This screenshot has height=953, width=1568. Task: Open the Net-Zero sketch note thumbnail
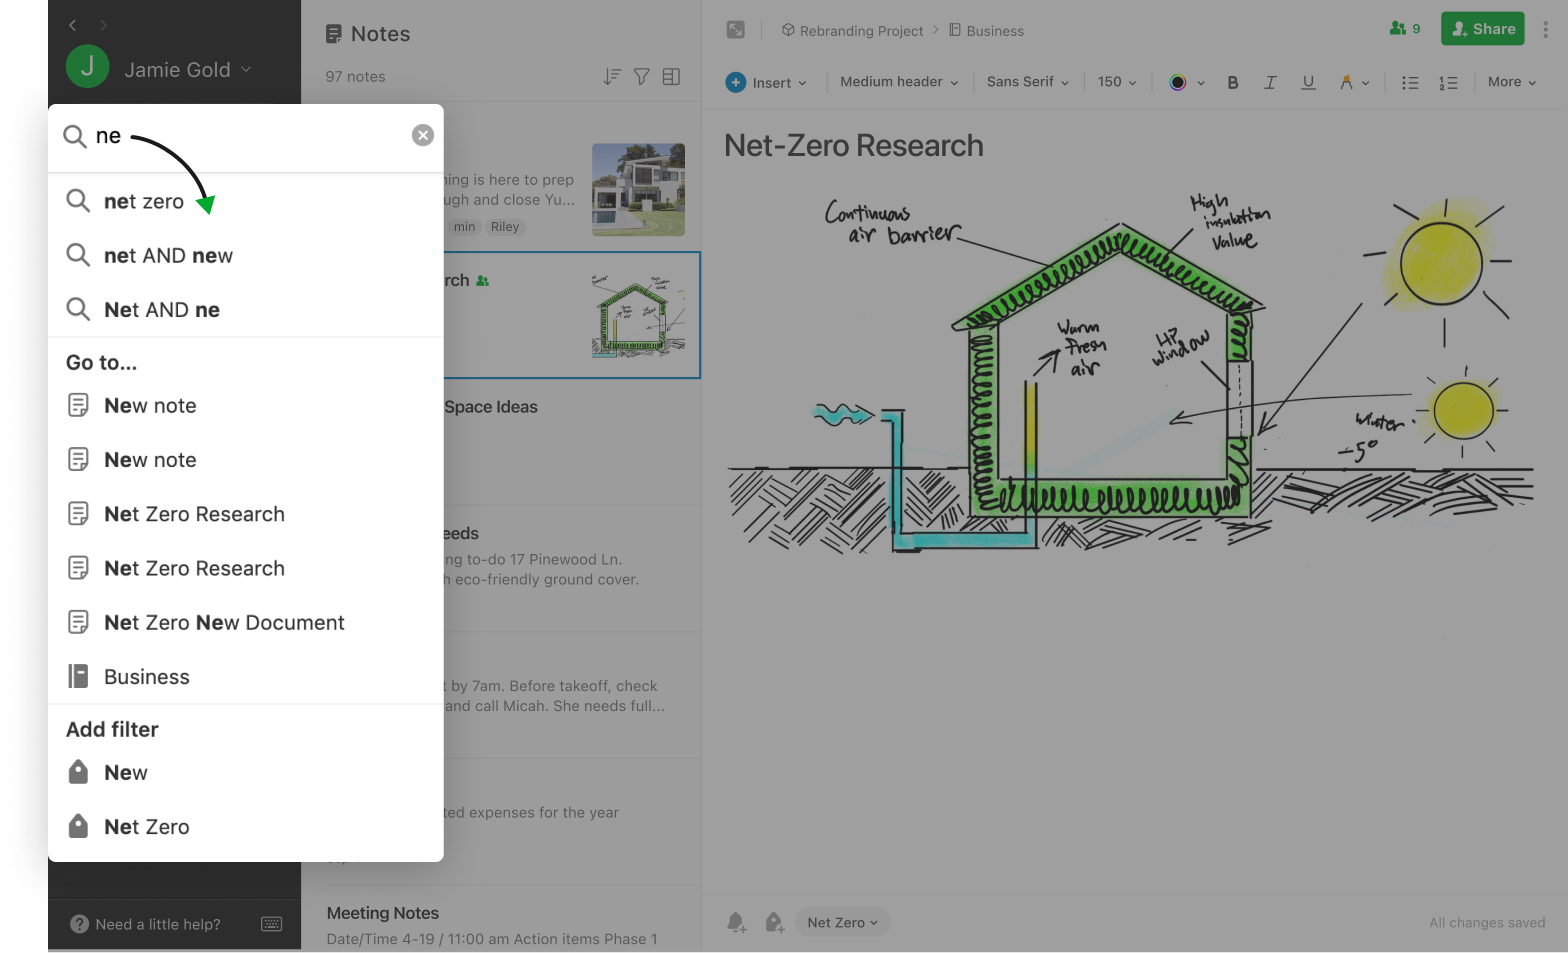click(638, 315)
